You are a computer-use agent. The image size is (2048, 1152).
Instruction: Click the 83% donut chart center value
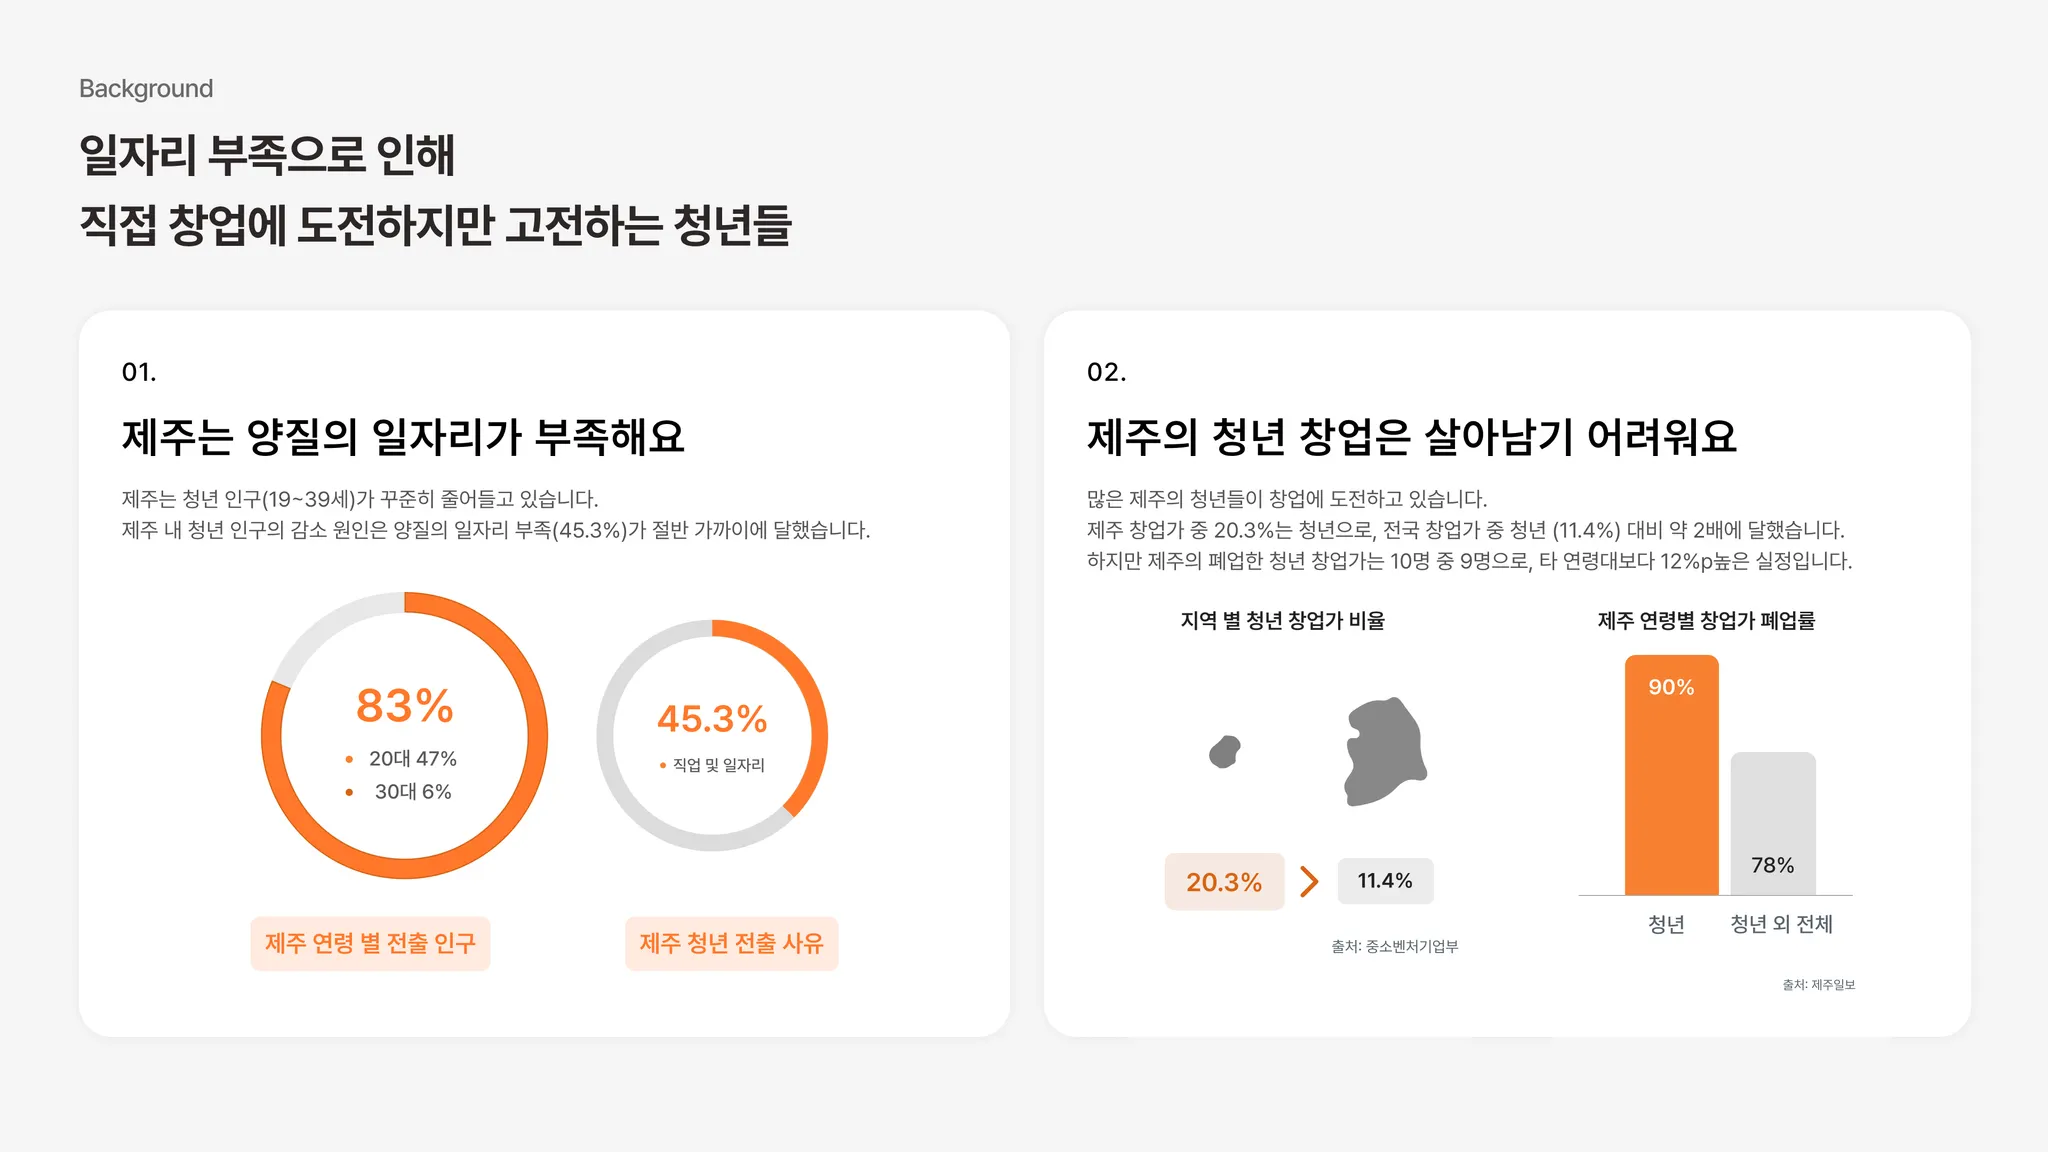coord(405,706)
